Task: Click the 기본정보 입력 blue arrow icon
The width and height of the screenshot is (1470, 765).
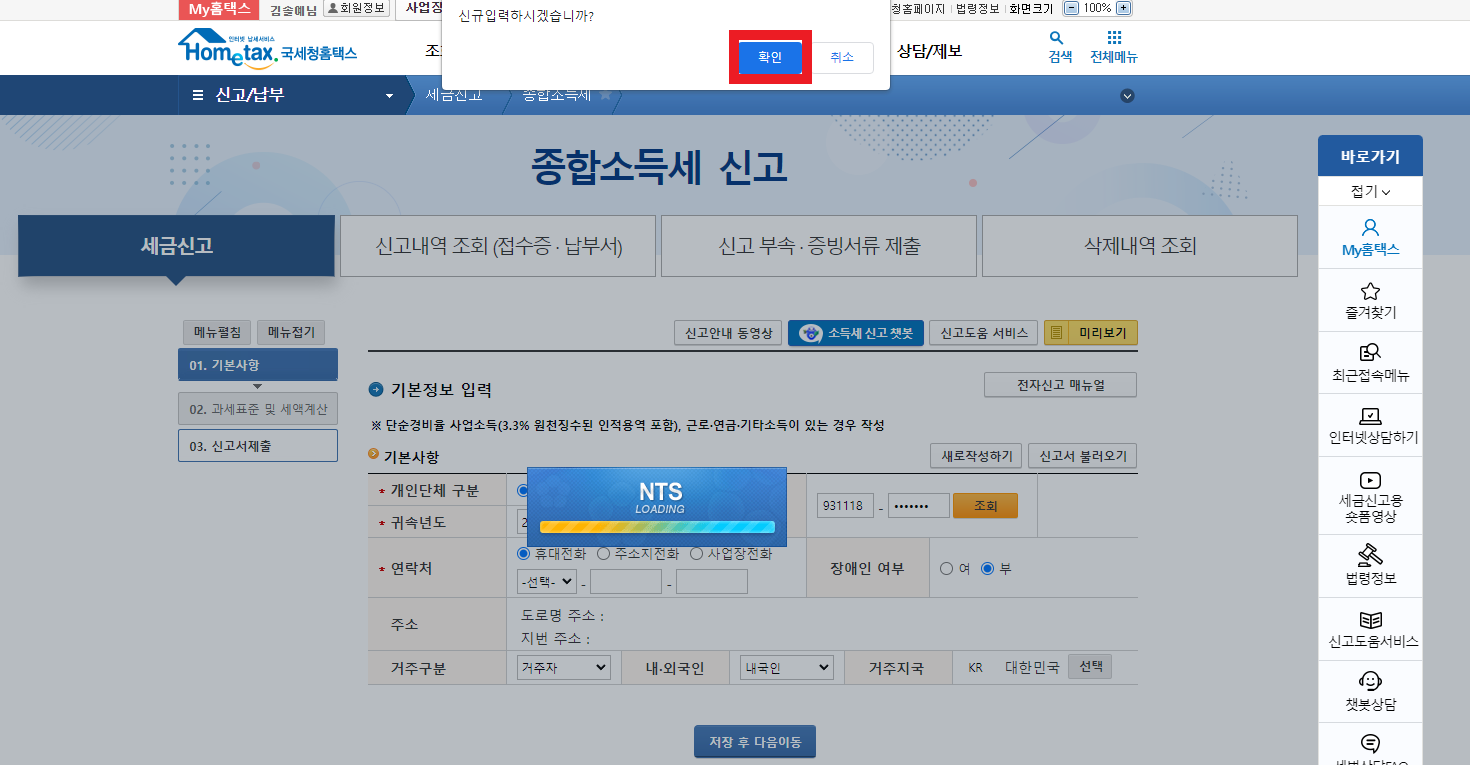Action: click(x=376, y=390)
